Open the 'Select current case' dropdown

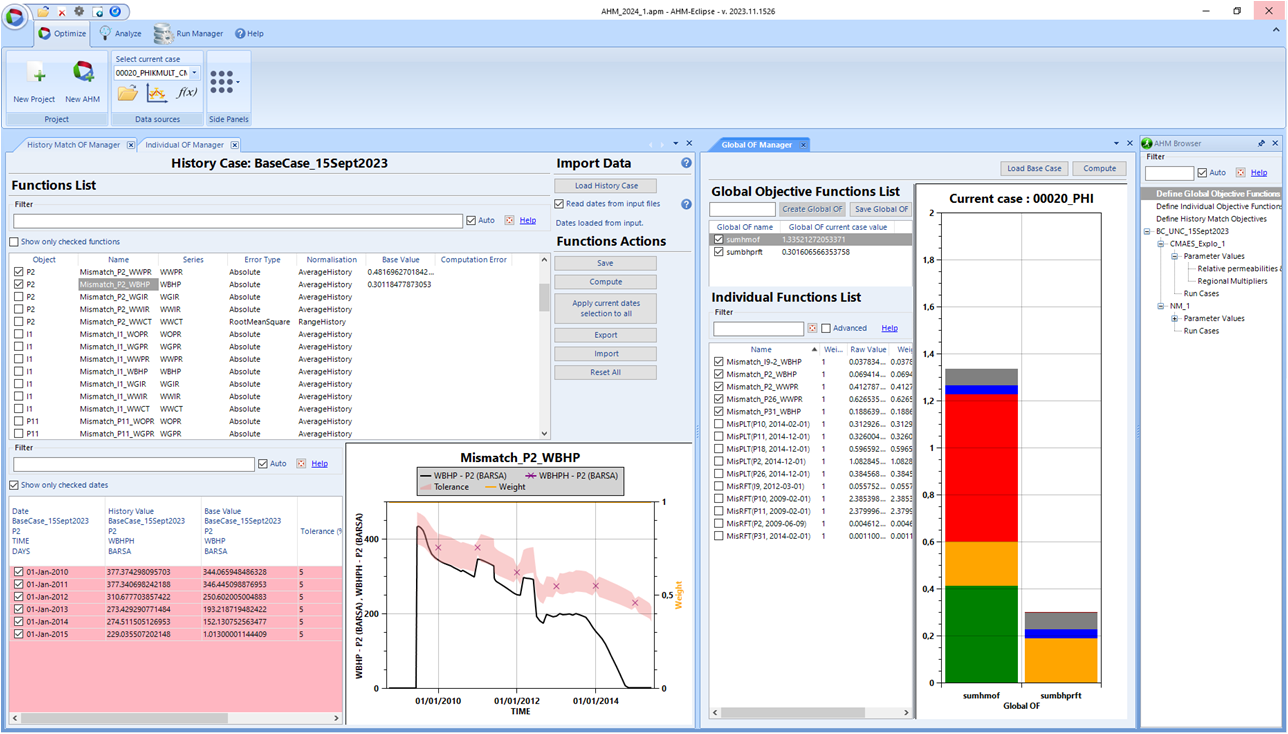(194, 73)
